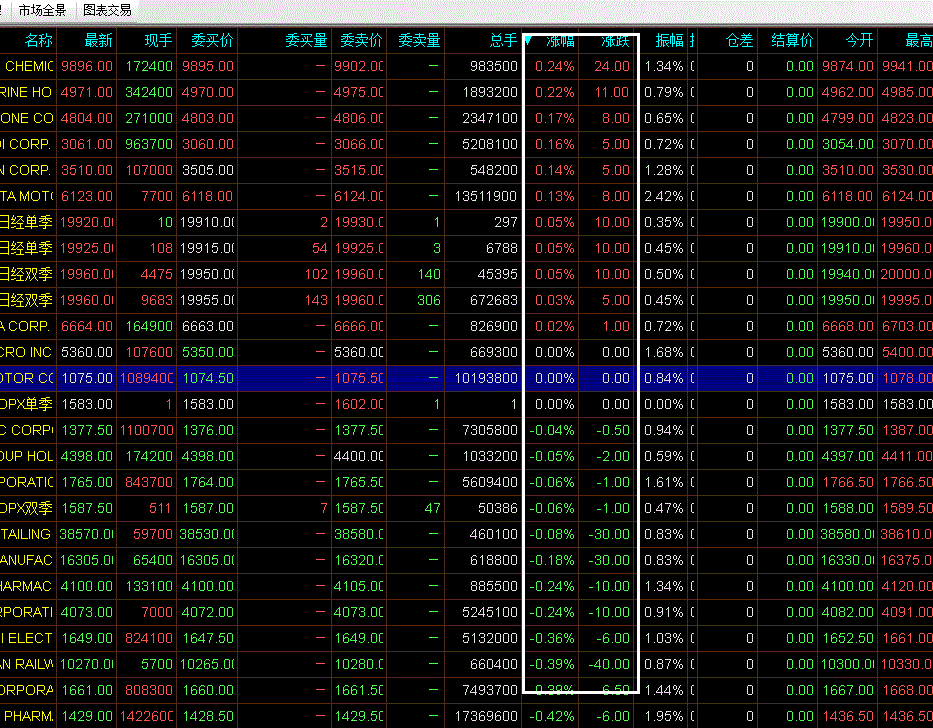Sort by the 涨跌 column header

[x=615, y=40]
